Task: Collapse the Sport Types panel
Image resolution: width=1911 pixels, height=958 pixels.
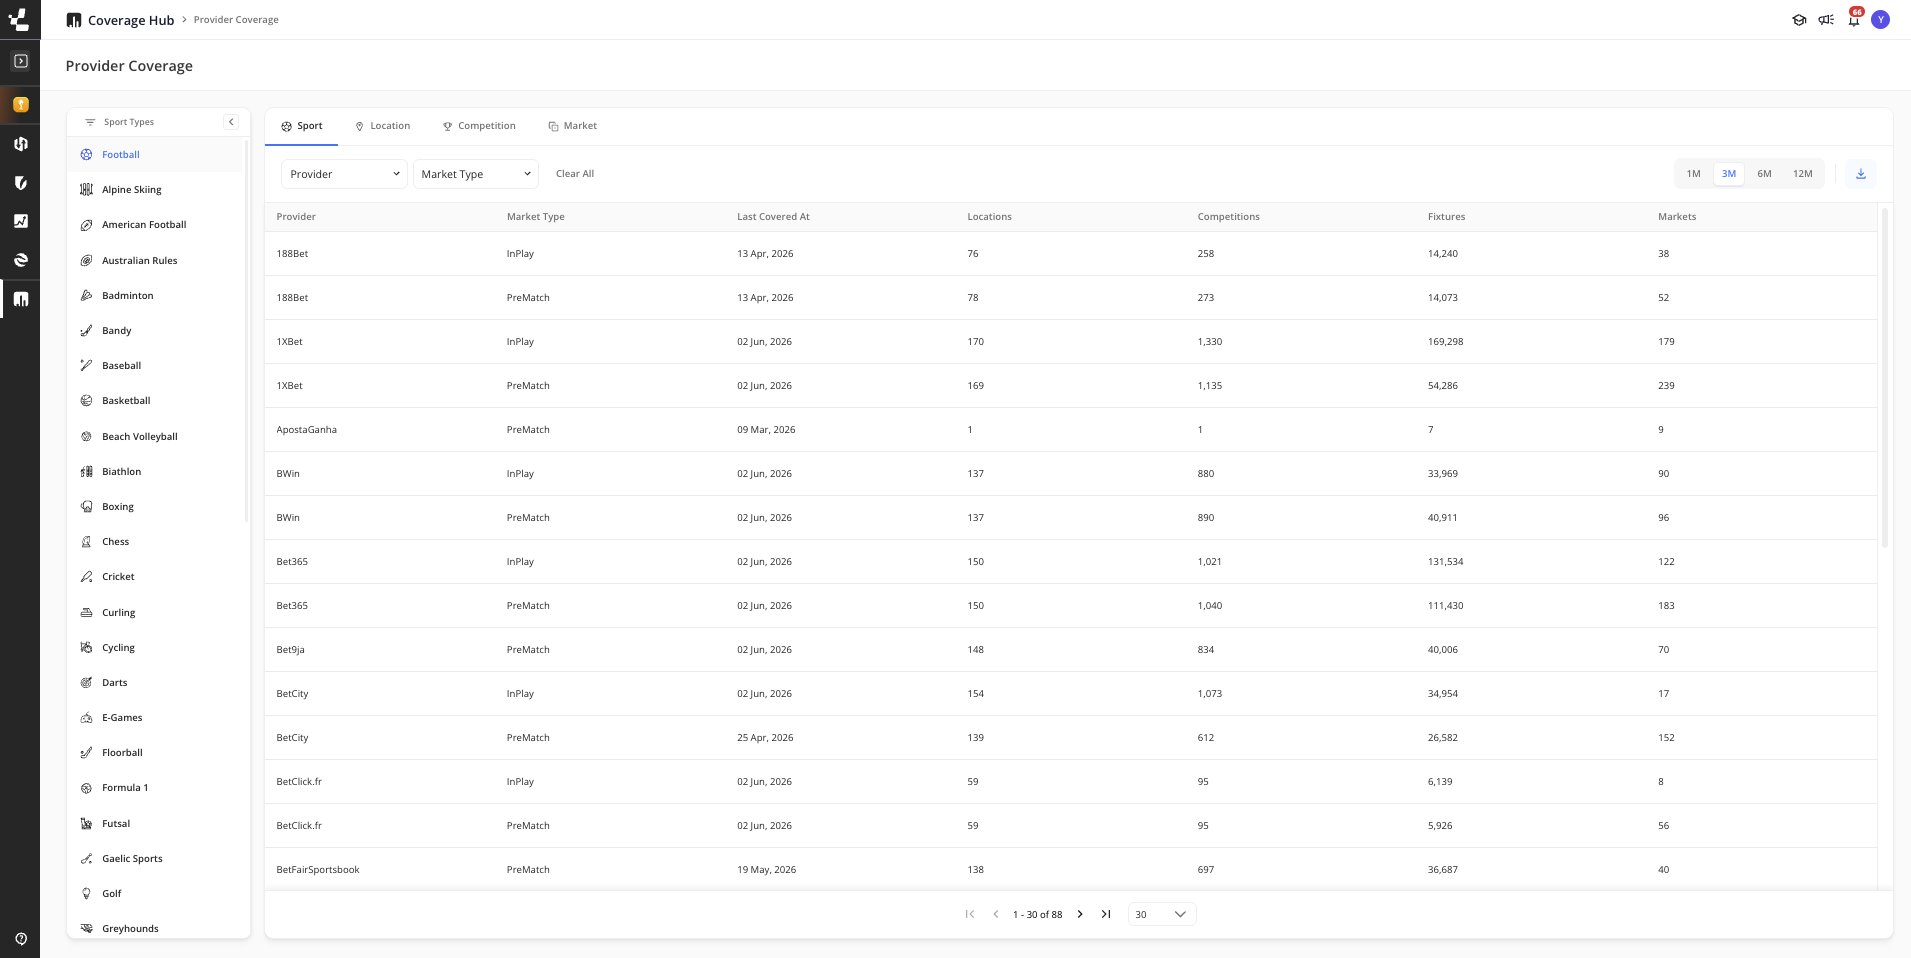Action: (x=231, y=122)
